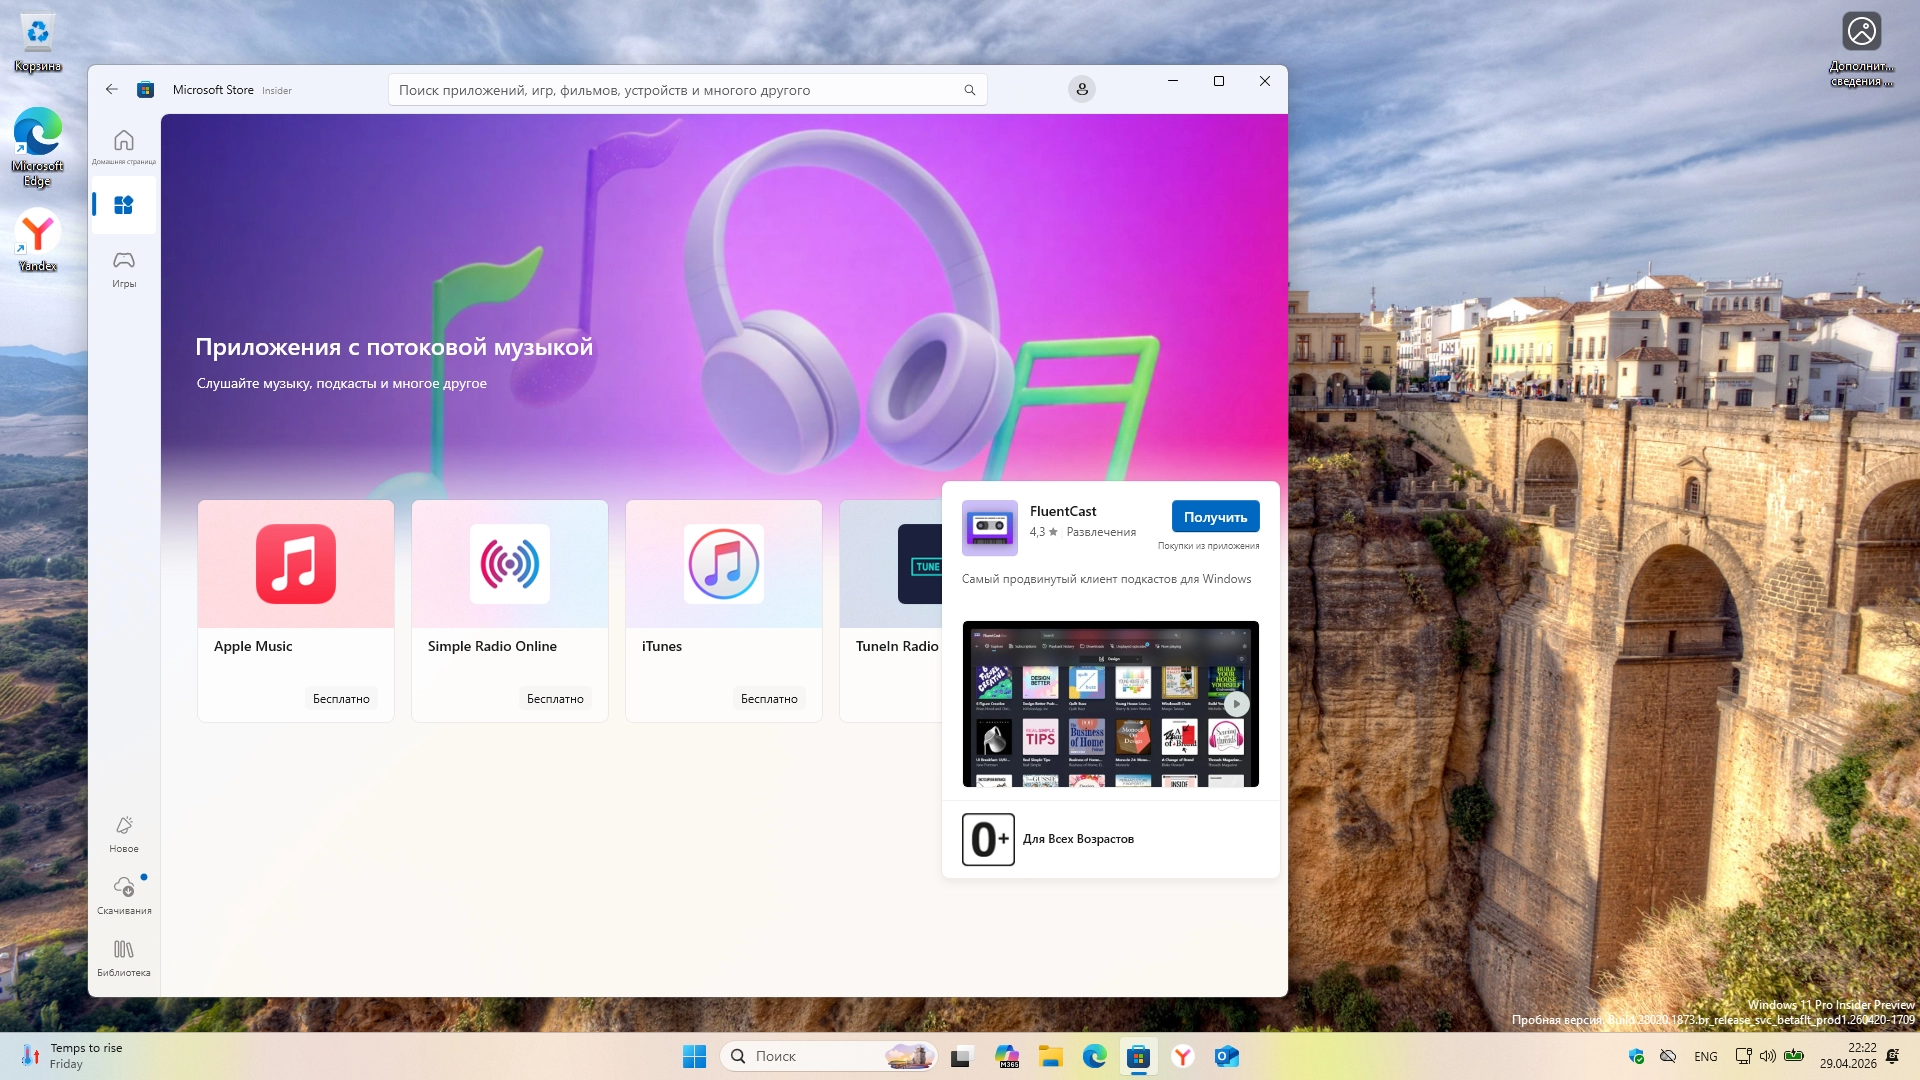
Task: Open the What's New sidebar item
Action: 124,833
